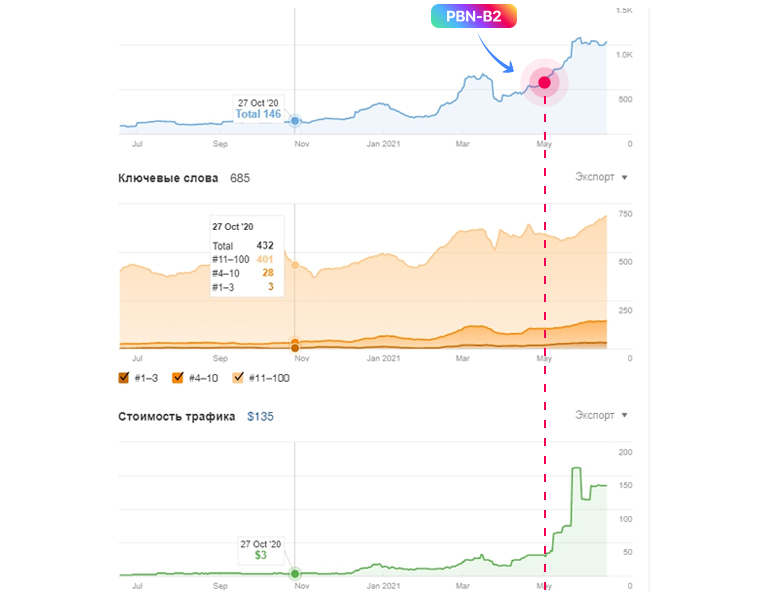Select the green data point below the $3 label
The image size is (759, 600).
click(x=295, y=574)
